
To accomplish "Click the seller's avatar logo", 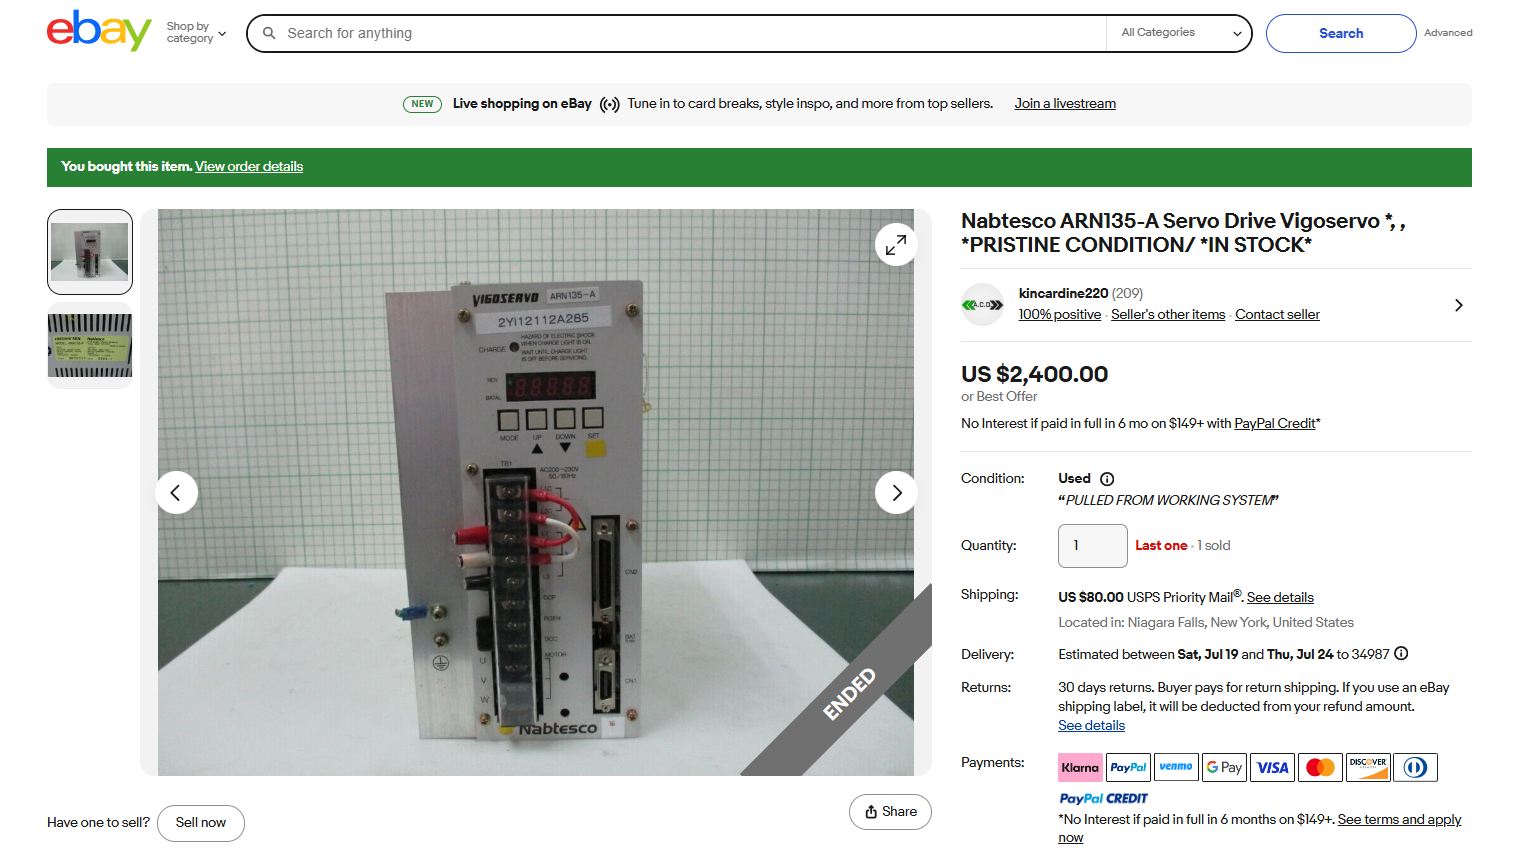I will tap(982, 305).
